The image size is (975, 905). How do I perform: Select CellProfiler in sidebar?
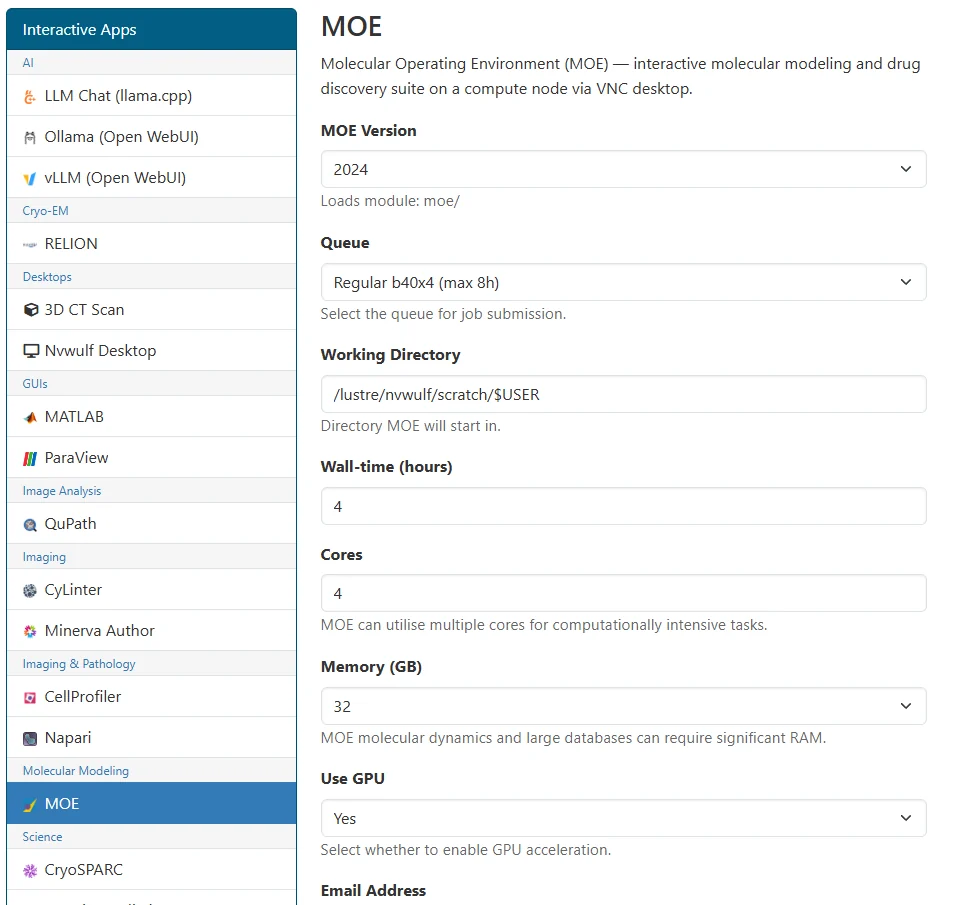pyautogui.click(x=151, y=697)
